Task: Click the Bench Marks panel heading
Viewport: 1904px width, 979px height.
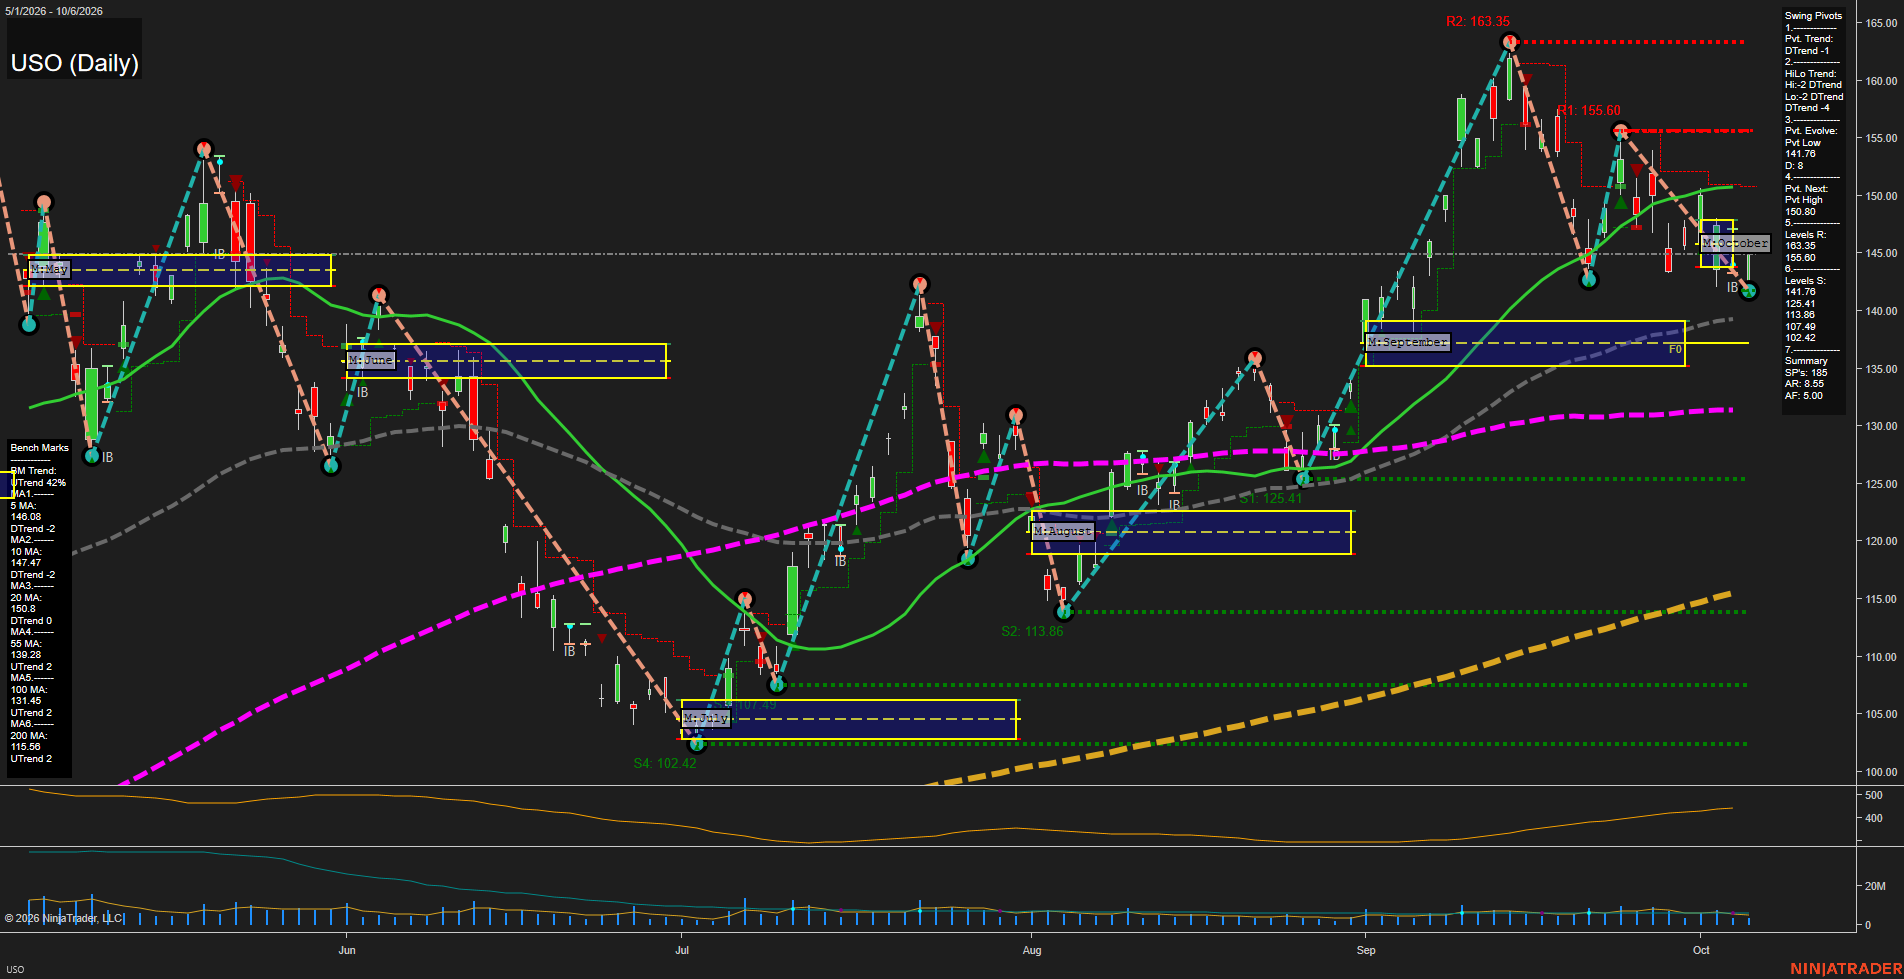Action: click(40, 448)
